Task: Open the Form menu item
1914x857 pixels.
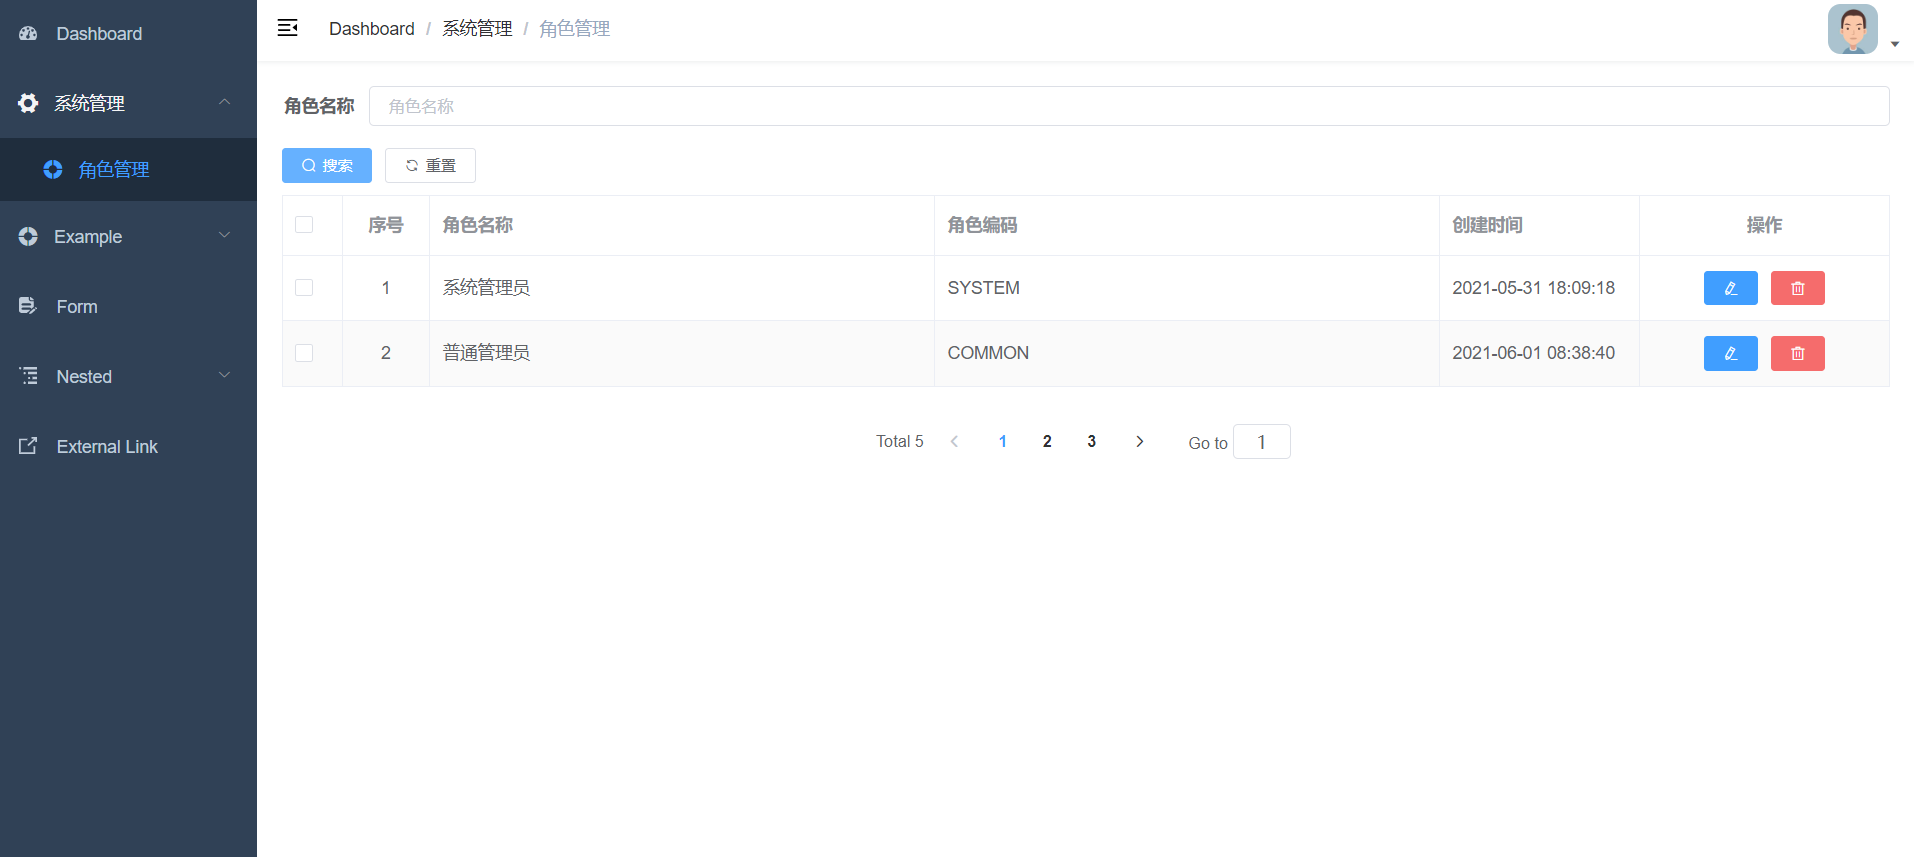Action: pos(128,306)
